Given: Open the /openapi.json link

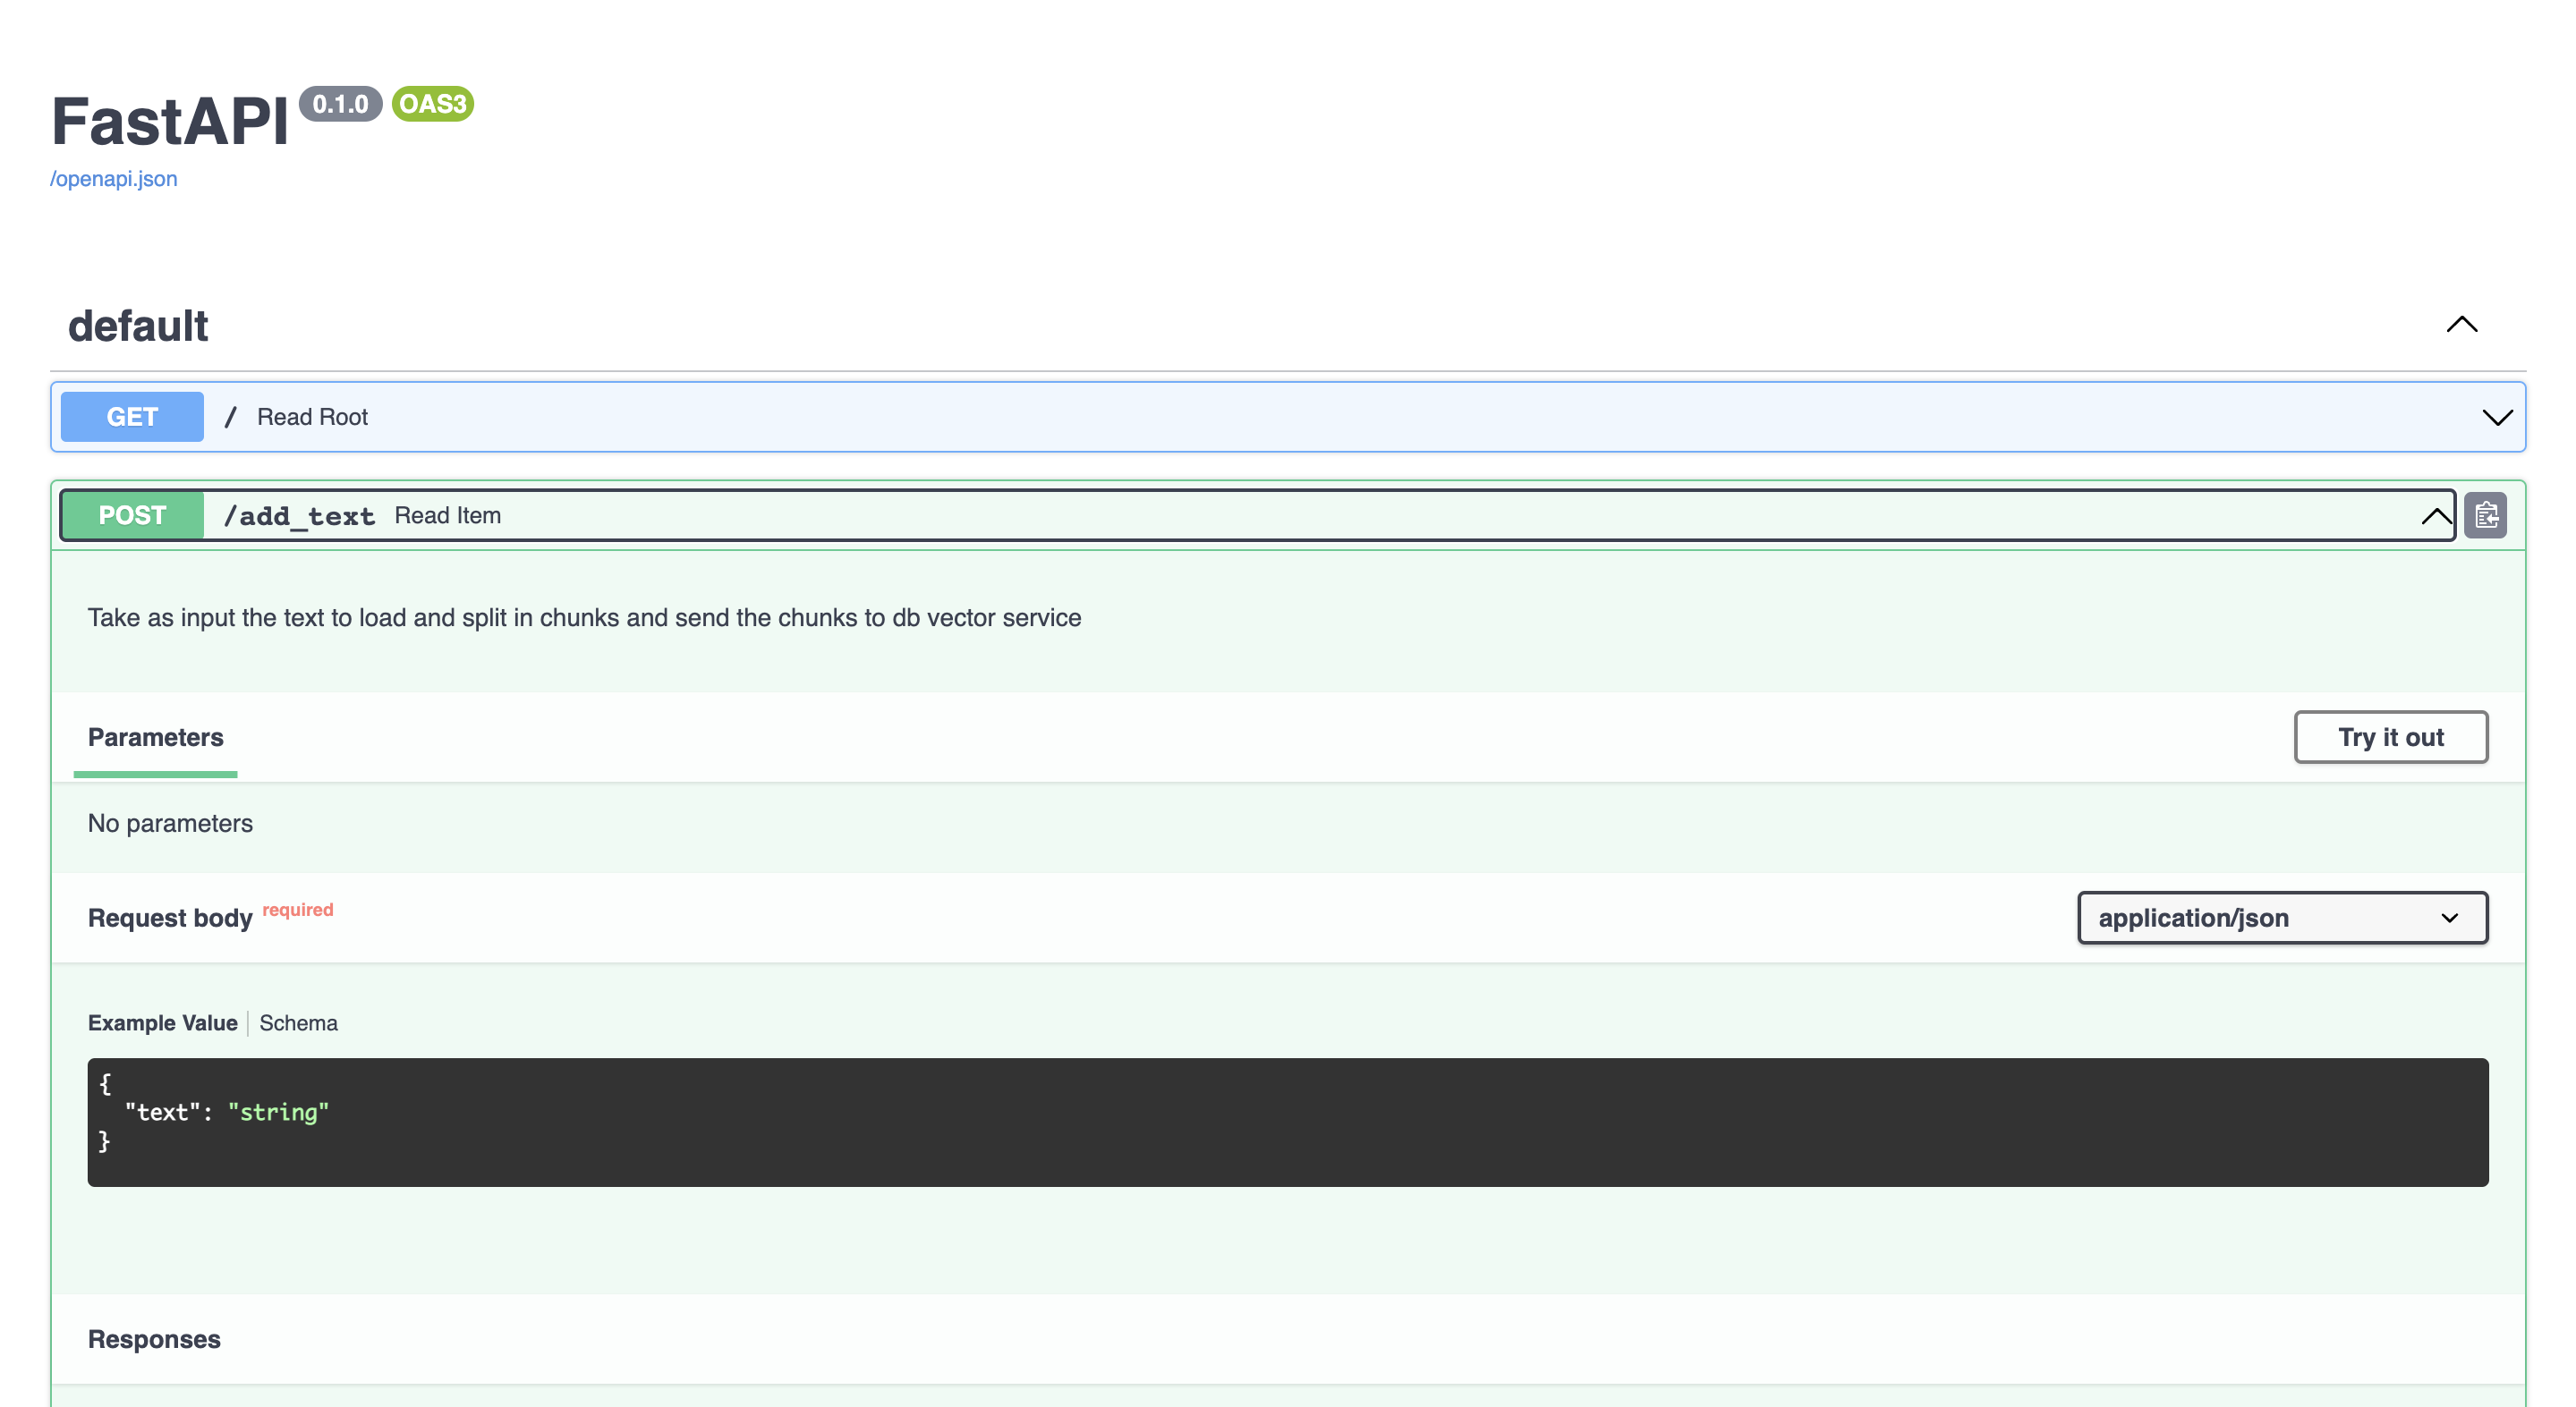Looking at the screenshot, I should [x=114, y=179].
